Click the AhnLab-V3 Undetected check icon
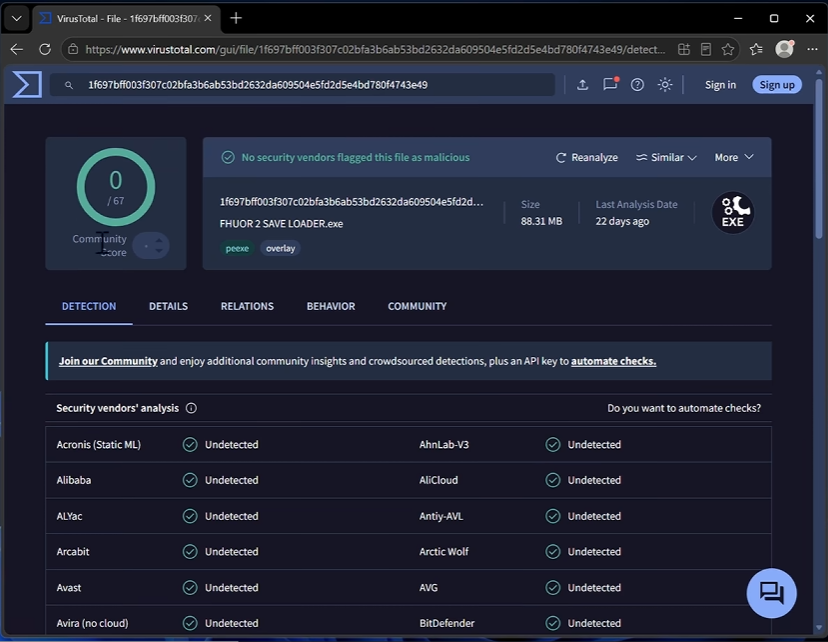Screen dimensions: 828x642 tap(553, 445)
